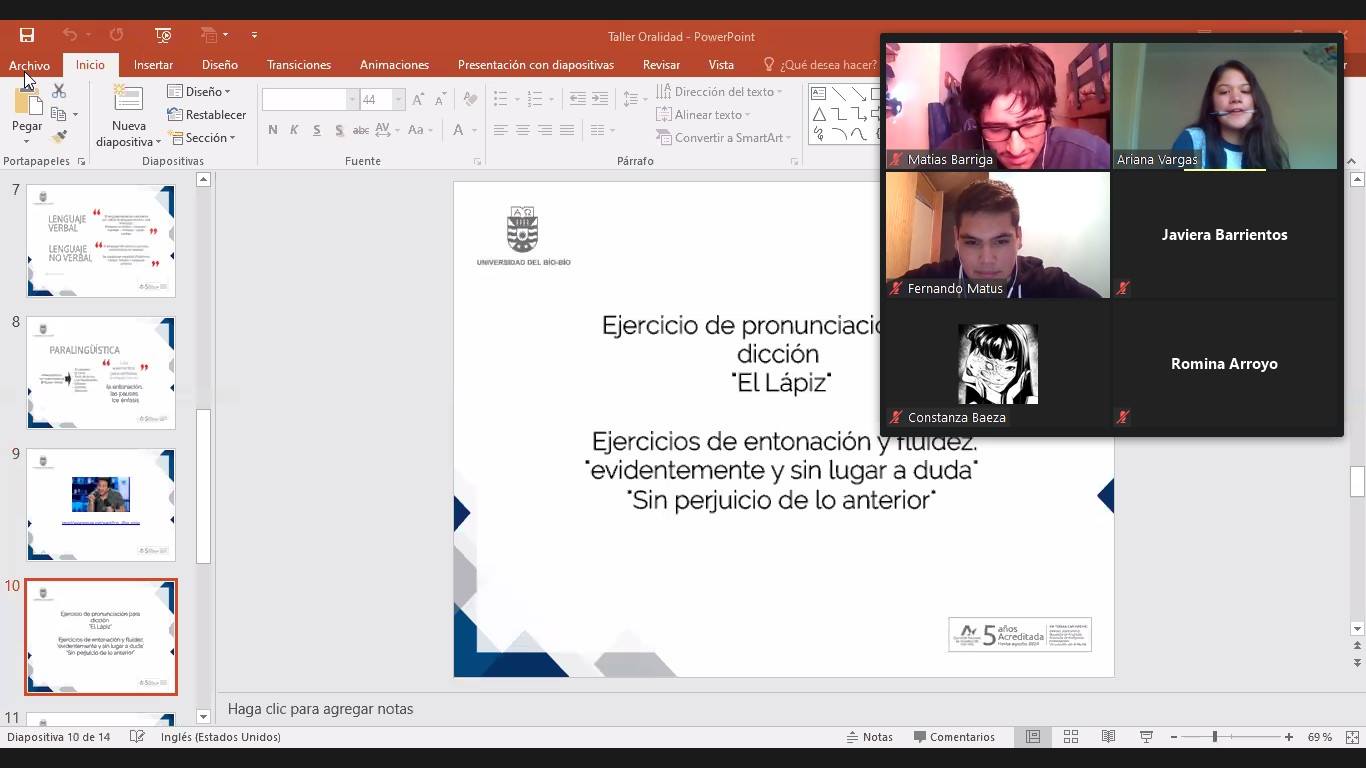Switch to the Transiciones tab

click(298, 65)
